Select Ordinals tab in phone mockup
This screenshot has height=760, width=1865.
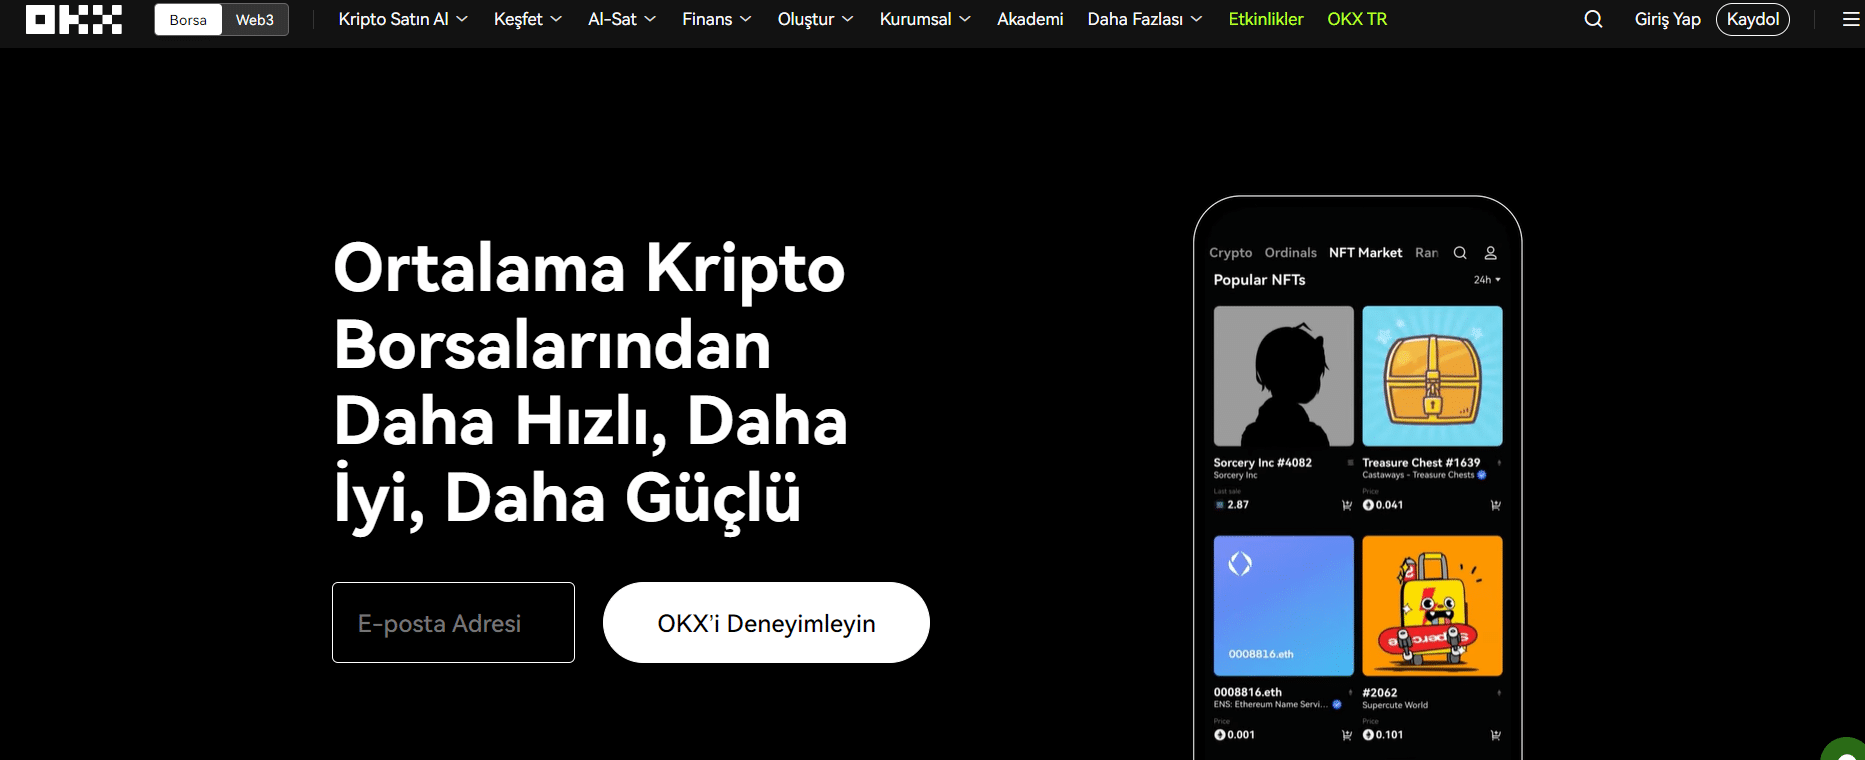1290,253
